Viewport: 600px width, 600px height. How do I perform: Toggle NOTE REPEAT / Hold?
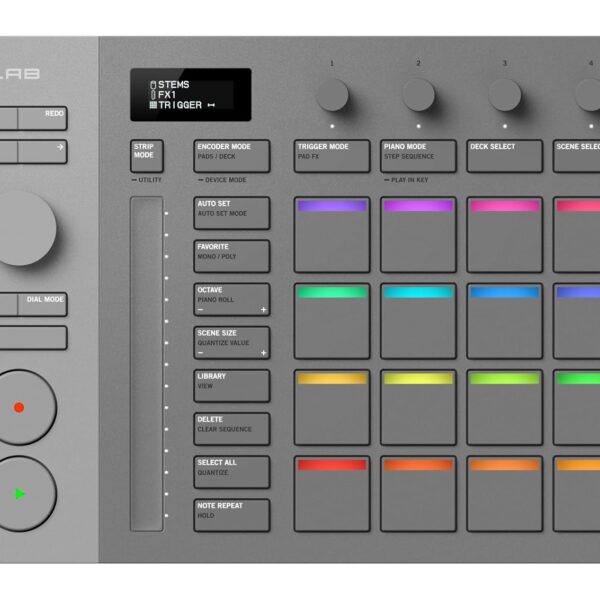tap(232, 515)
